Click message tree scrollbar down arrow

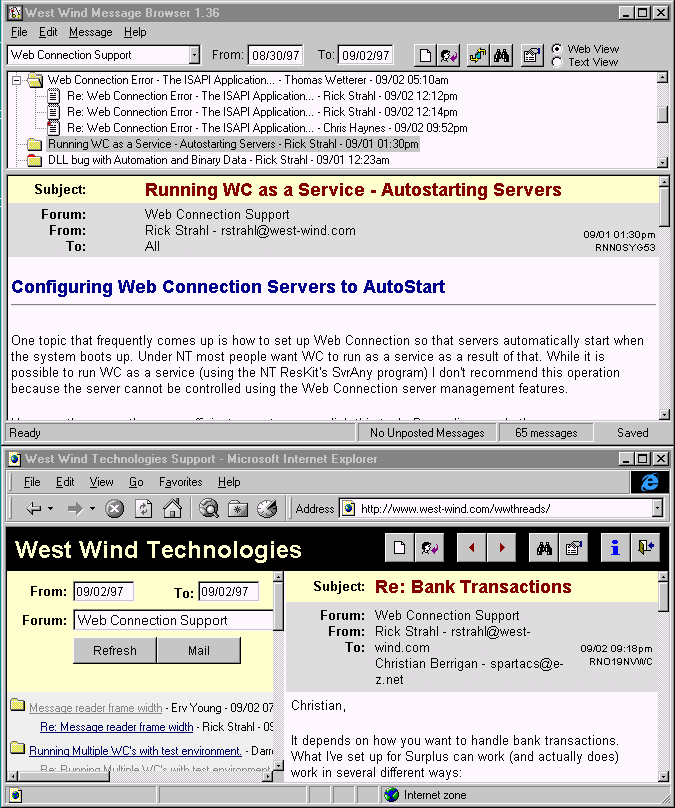pos(663,162)
